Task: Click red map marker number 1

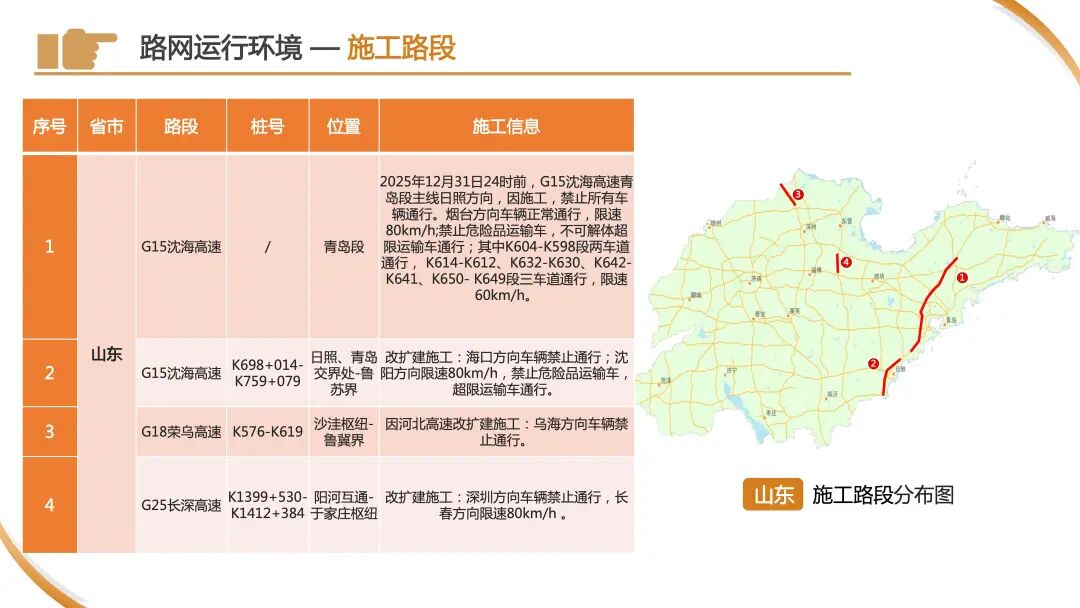Action: point(962,277)
